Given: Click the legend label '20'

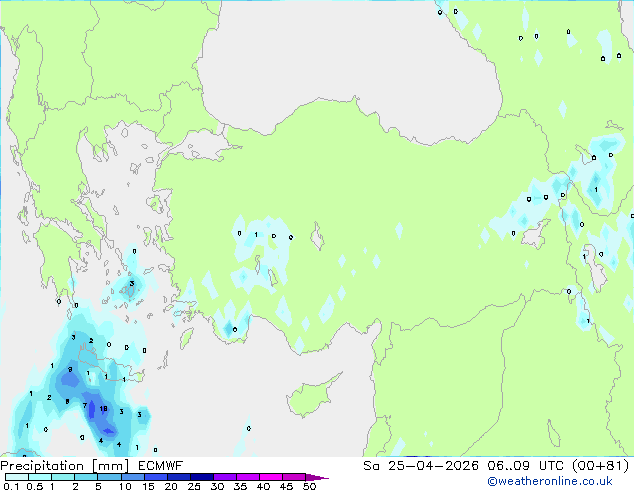Looking at the screenshot, I should click(171, 486).
